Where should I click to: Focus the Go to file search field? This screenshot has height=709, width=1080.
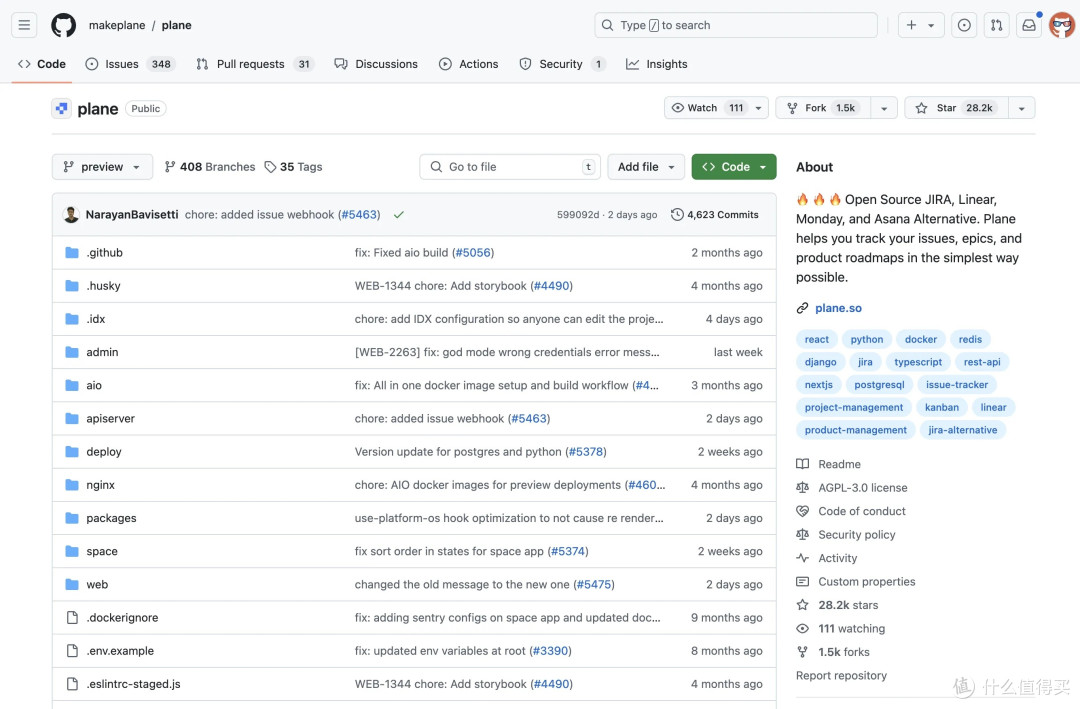click(x=510, y=167)
